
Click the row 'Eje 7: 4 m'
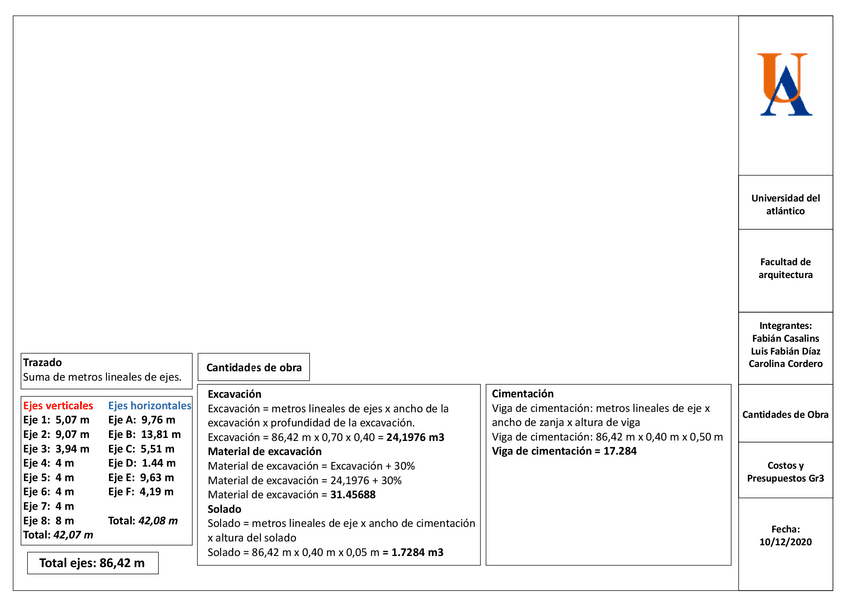pos(49,507)
